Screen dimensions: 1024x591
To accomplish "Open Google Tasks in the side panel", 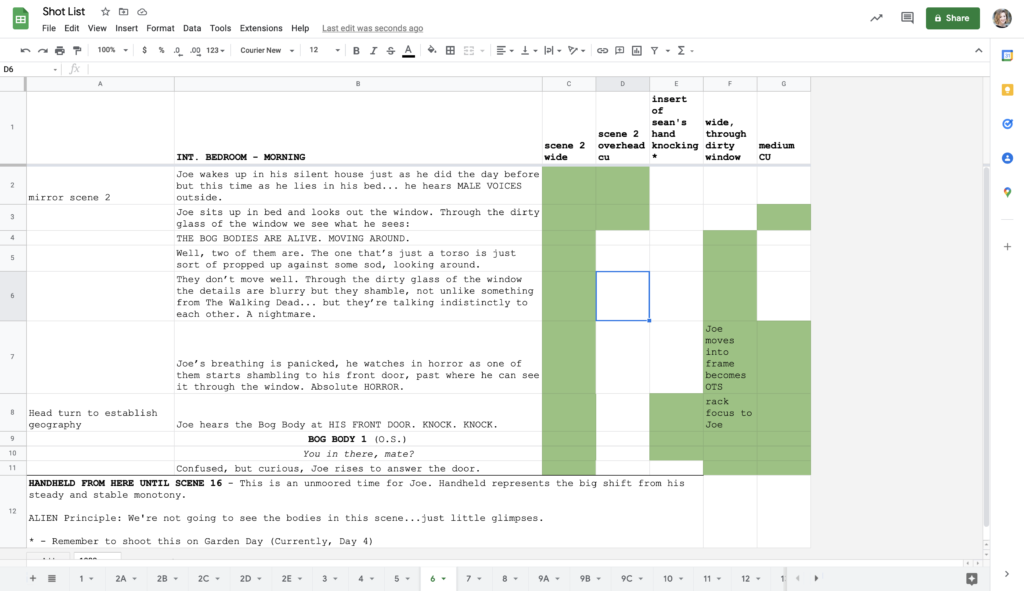I will tap(1008, 124).
